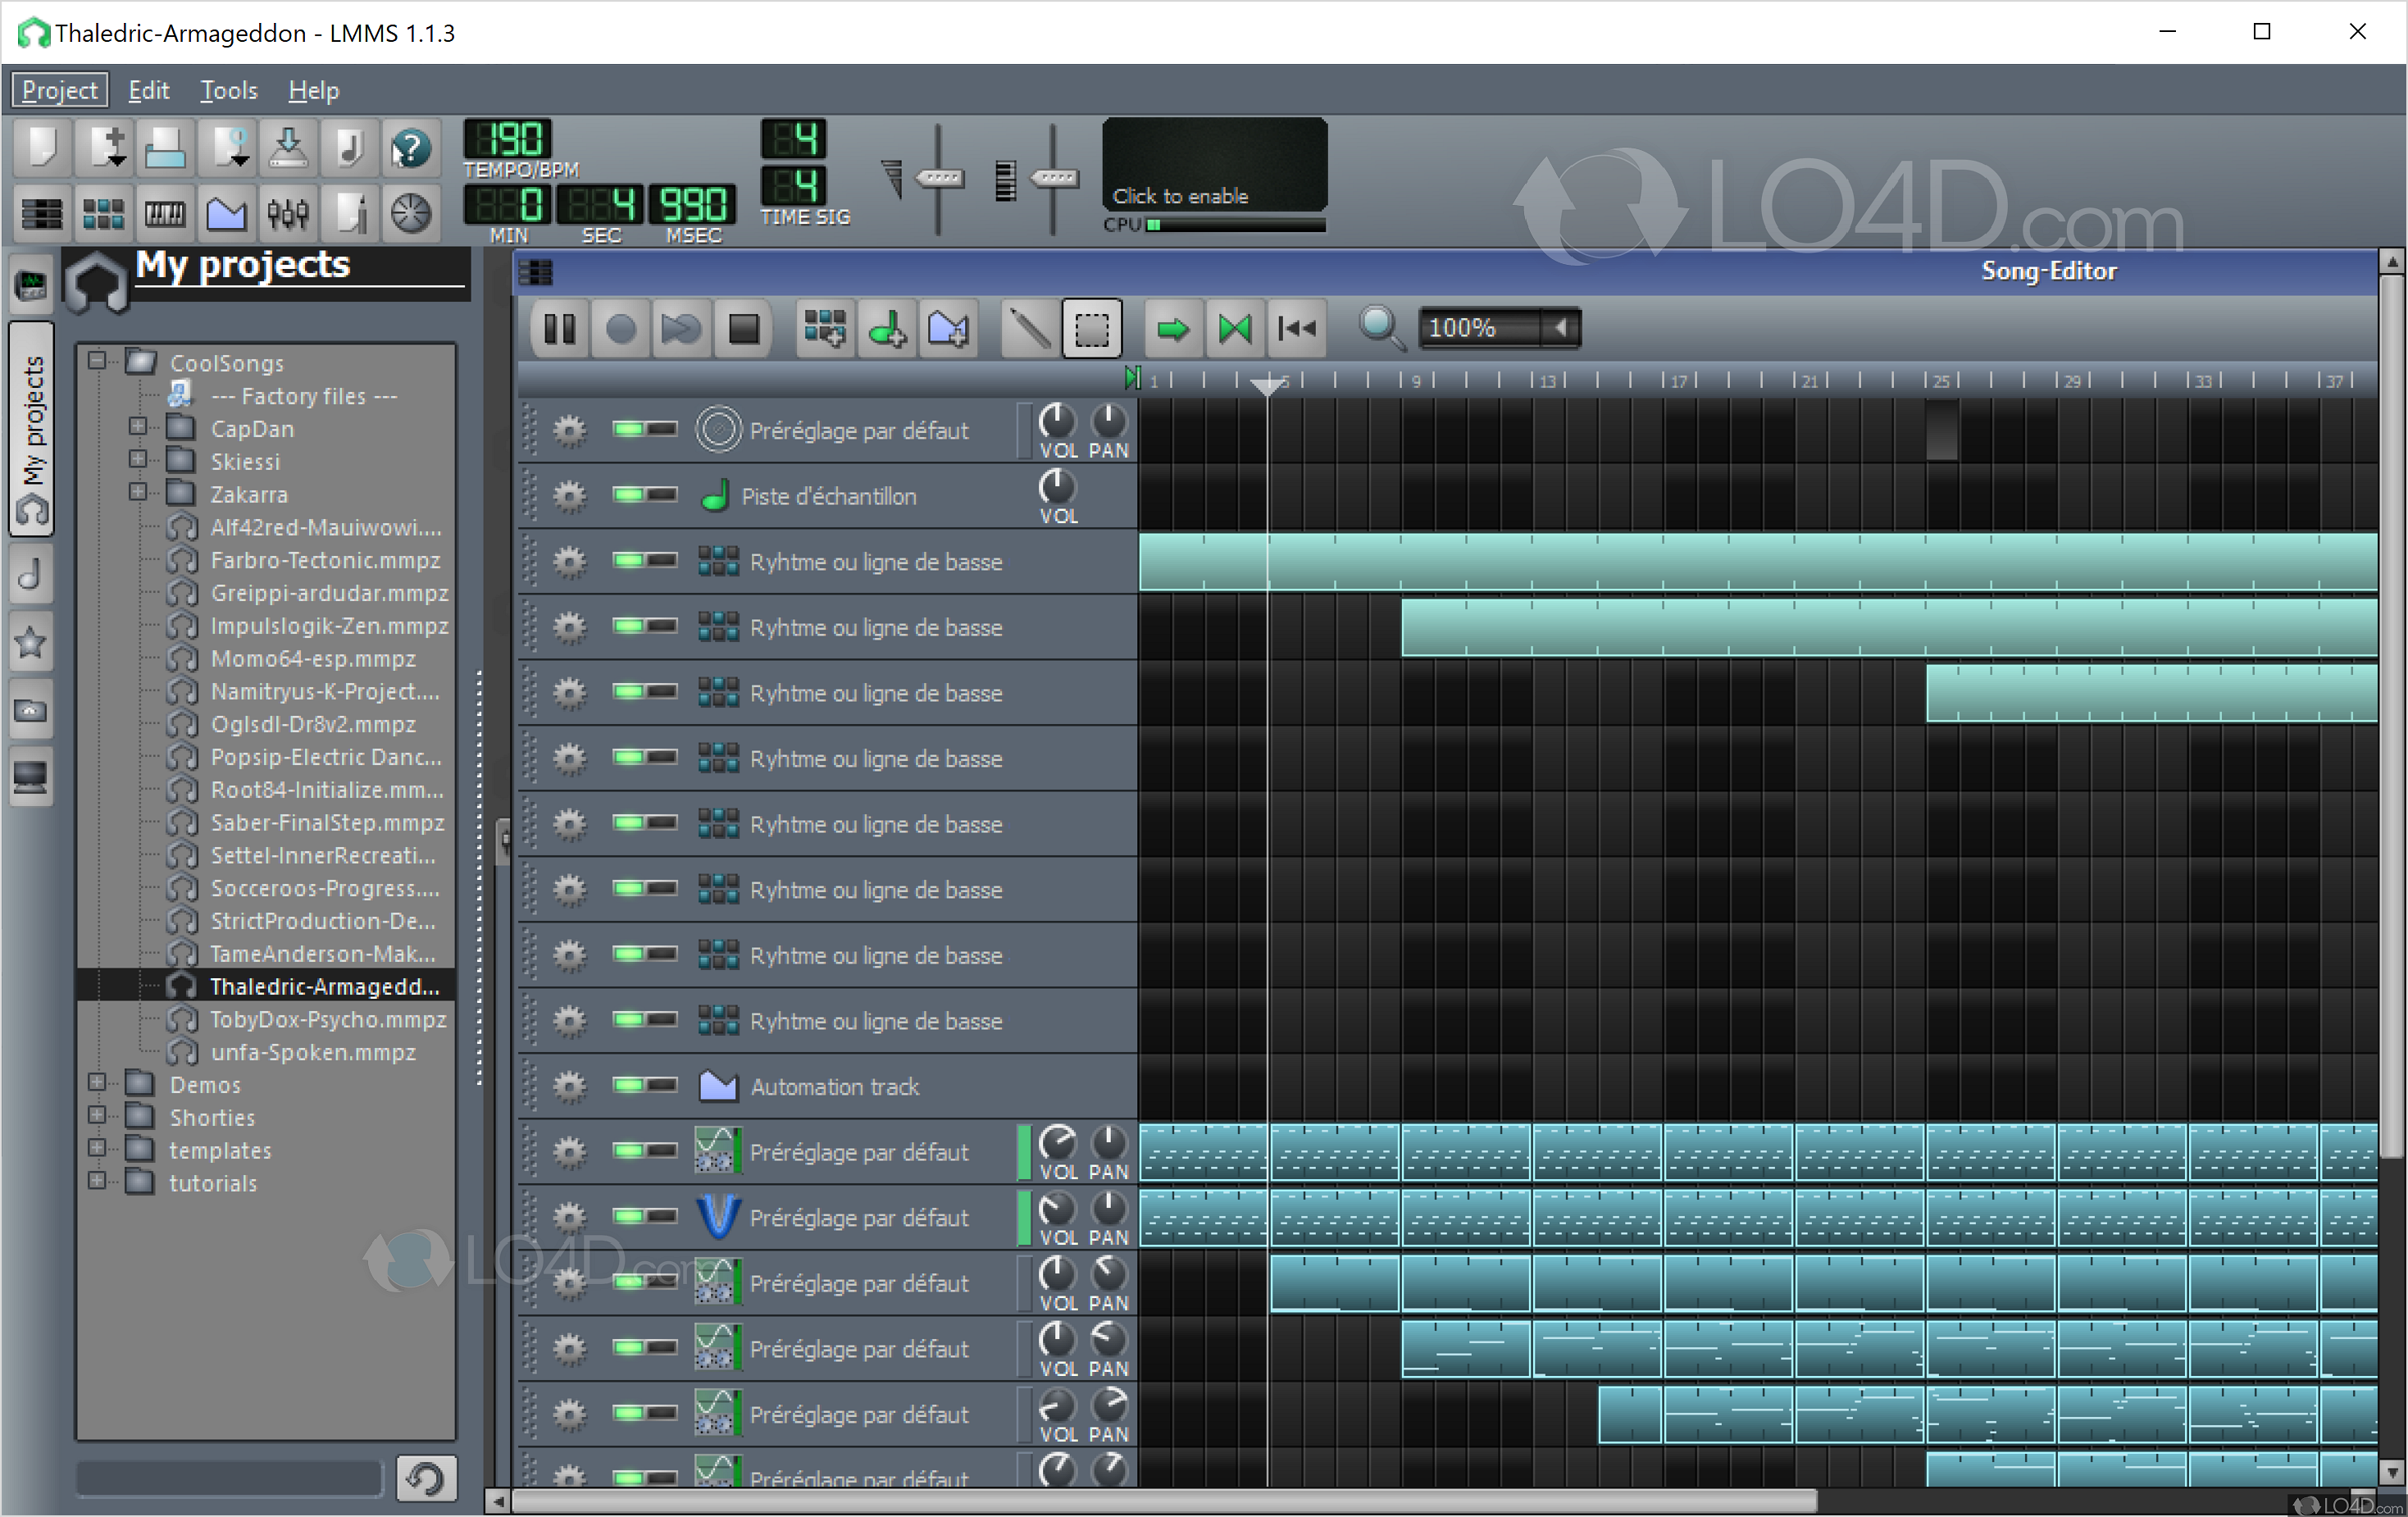Show the FX Mixer
2408x1517 pixels.
pos(288,213)
